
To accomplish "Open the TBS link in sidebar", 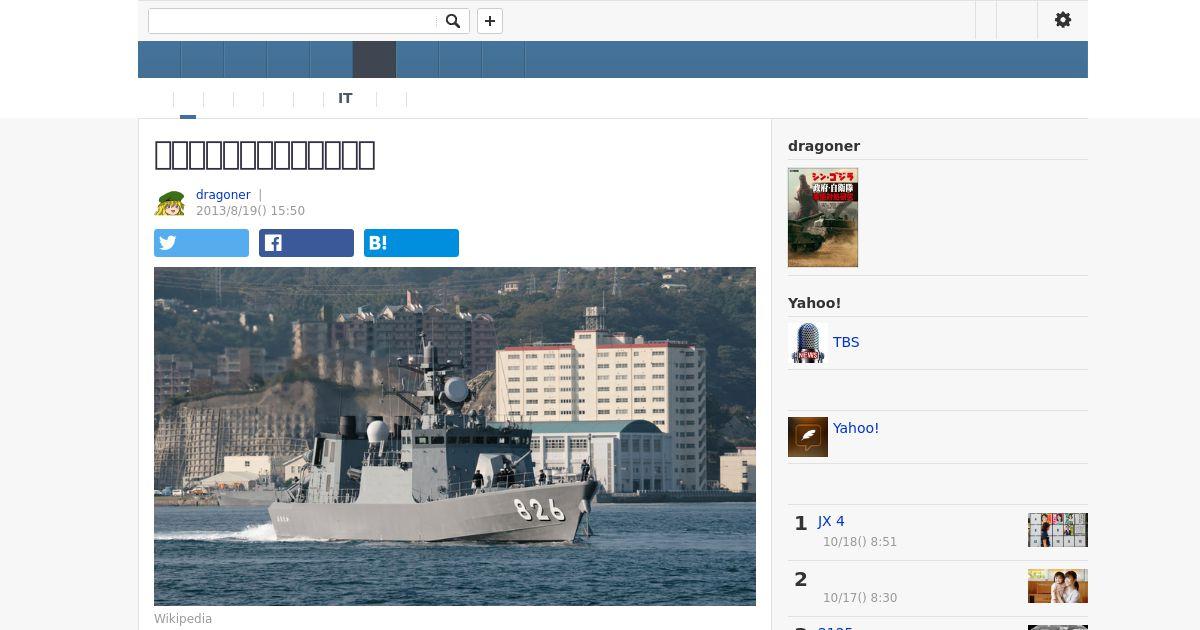I will (x=846, y=342).
